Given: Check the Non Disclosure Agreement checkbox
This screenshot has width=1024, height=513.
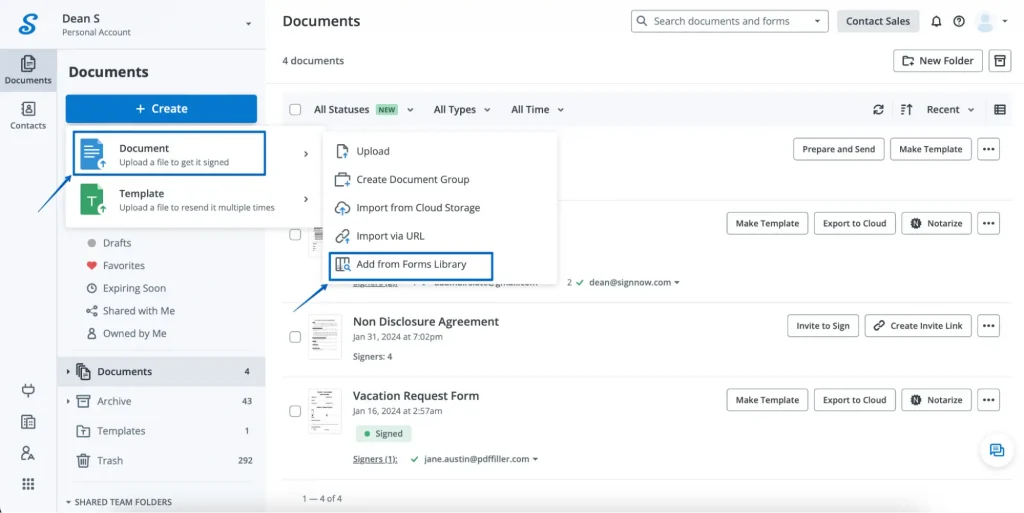Looking at the screenshot, I should tap(295, 337).
